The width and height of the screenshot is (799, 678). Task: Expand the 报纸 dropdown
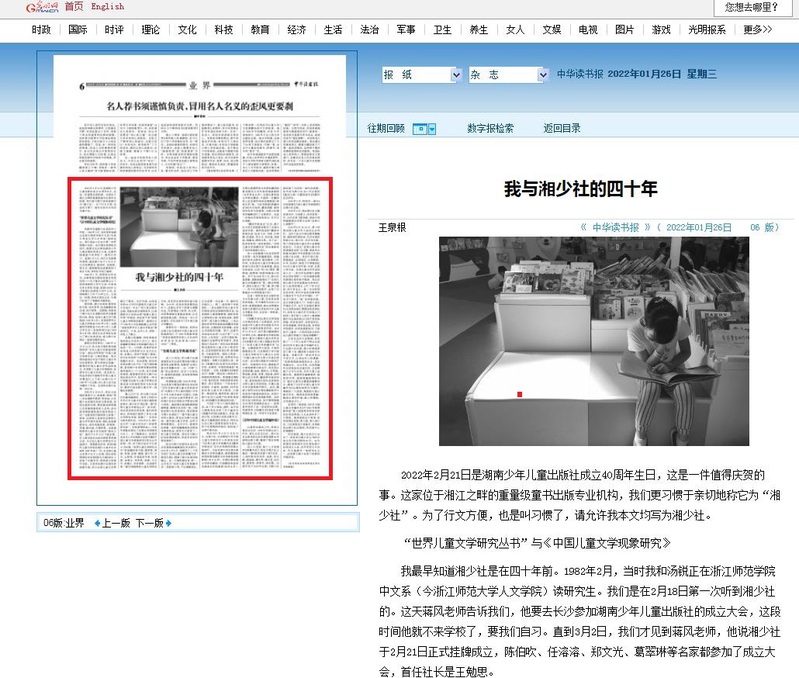click(x=419, y=75)
